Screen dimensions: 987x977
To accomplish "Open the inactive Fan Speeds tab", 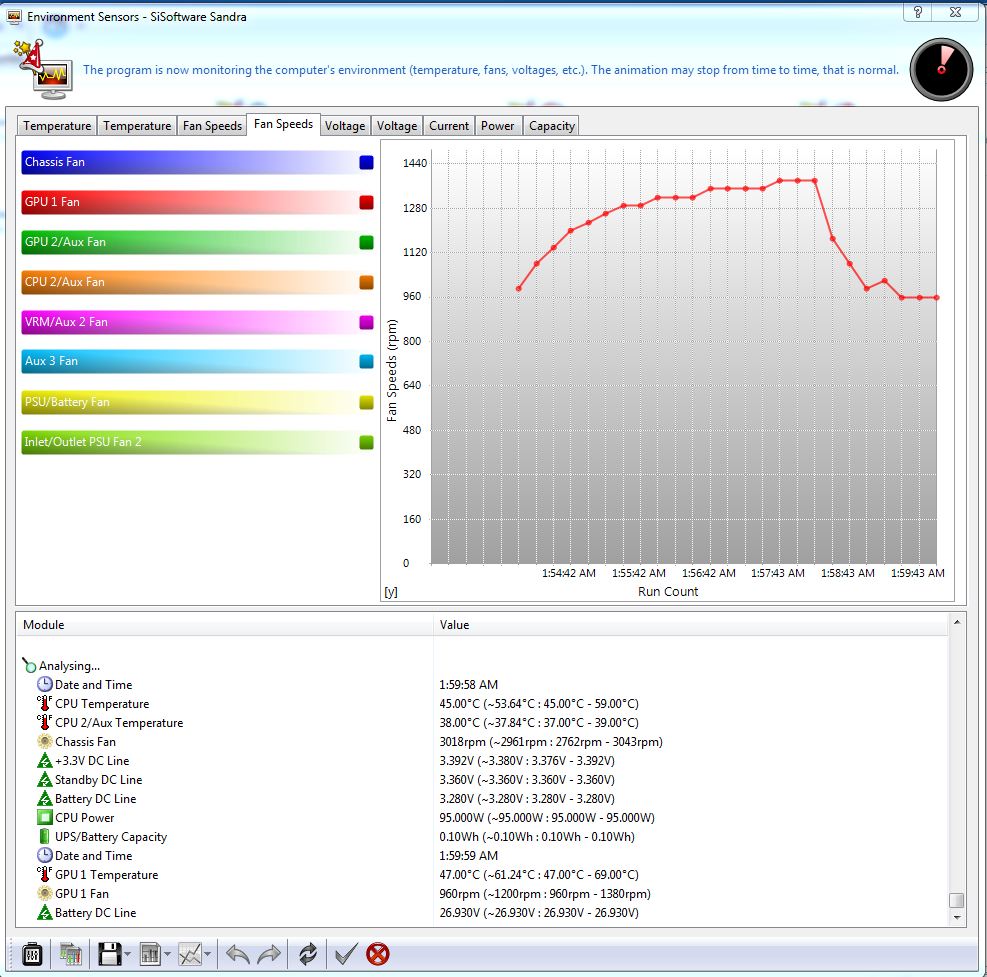I will (212, 126).
